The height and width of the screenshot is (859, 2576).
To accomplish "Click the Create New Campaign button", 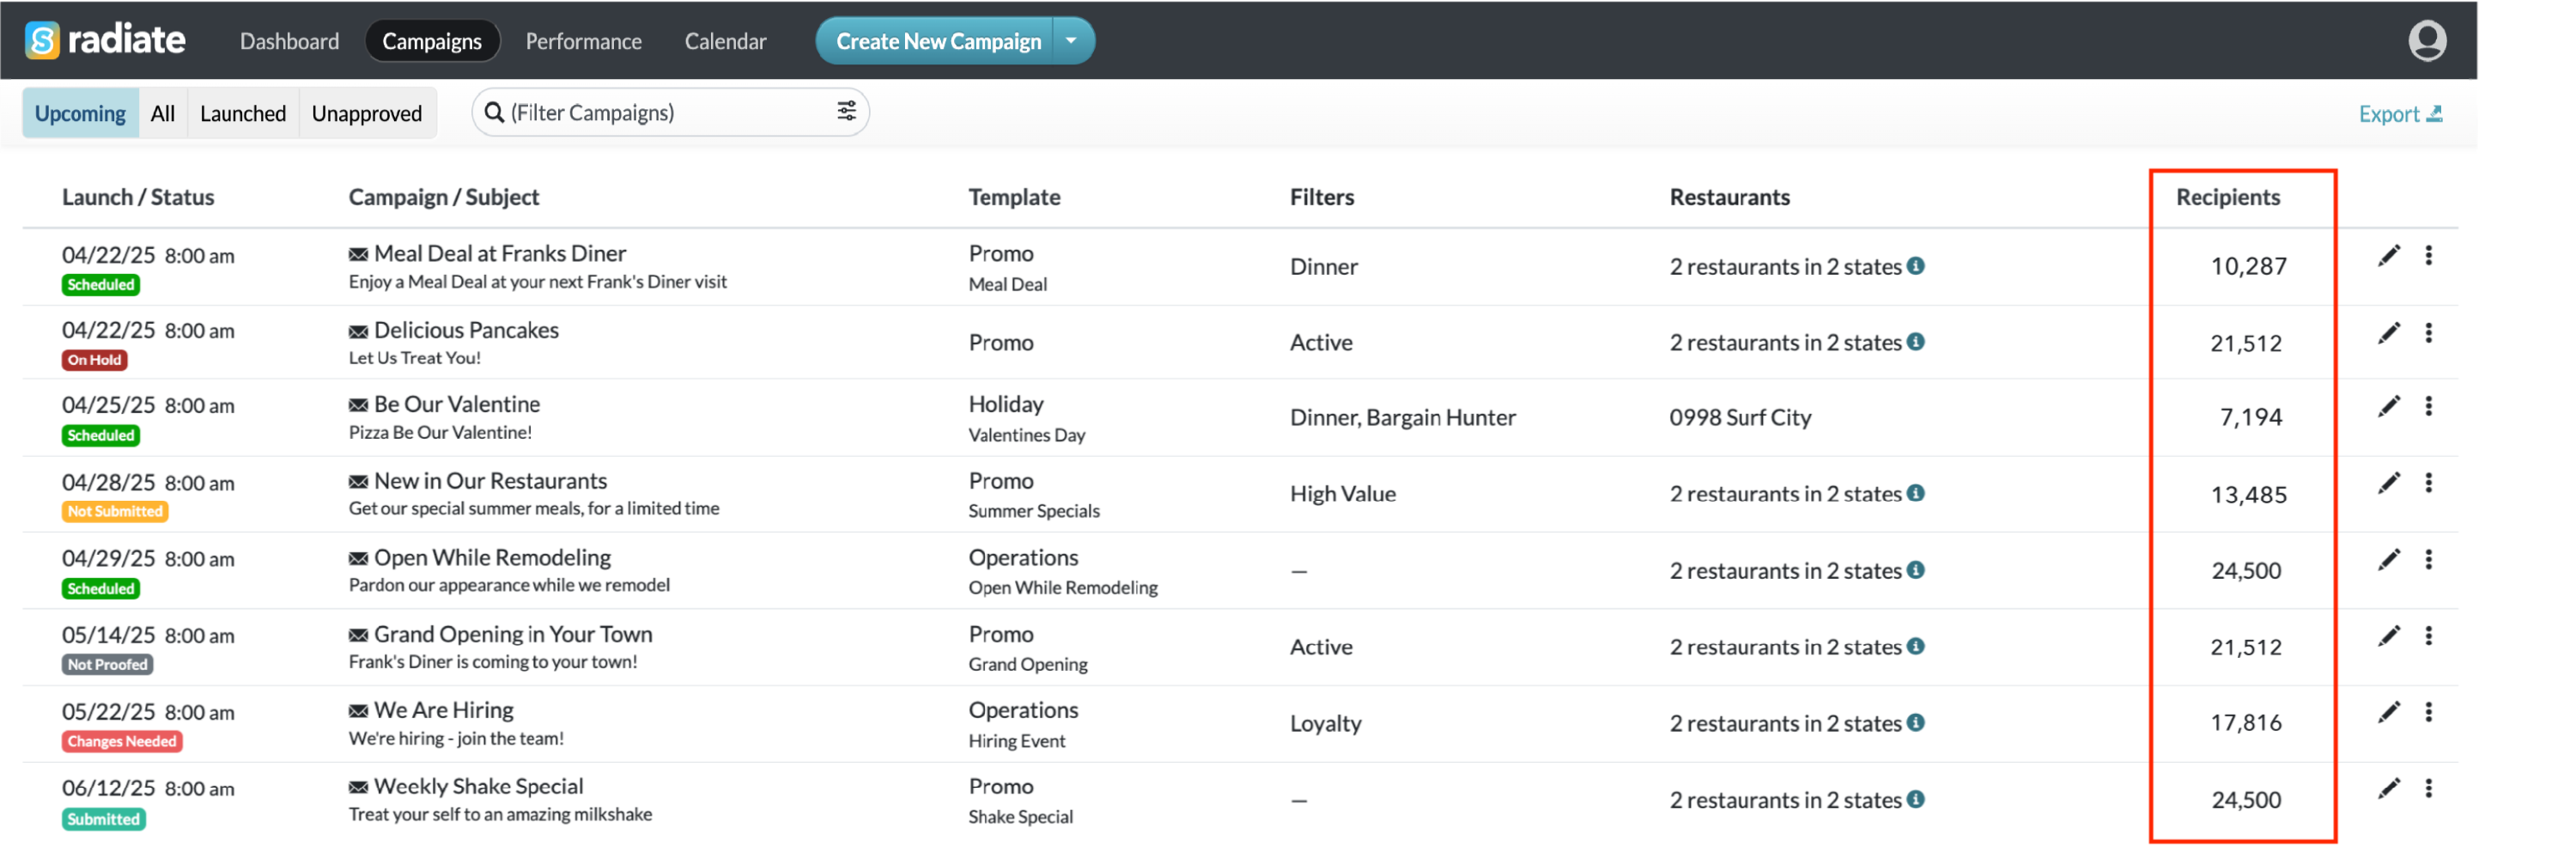I will pyautogui.click(x=936, y=41).
